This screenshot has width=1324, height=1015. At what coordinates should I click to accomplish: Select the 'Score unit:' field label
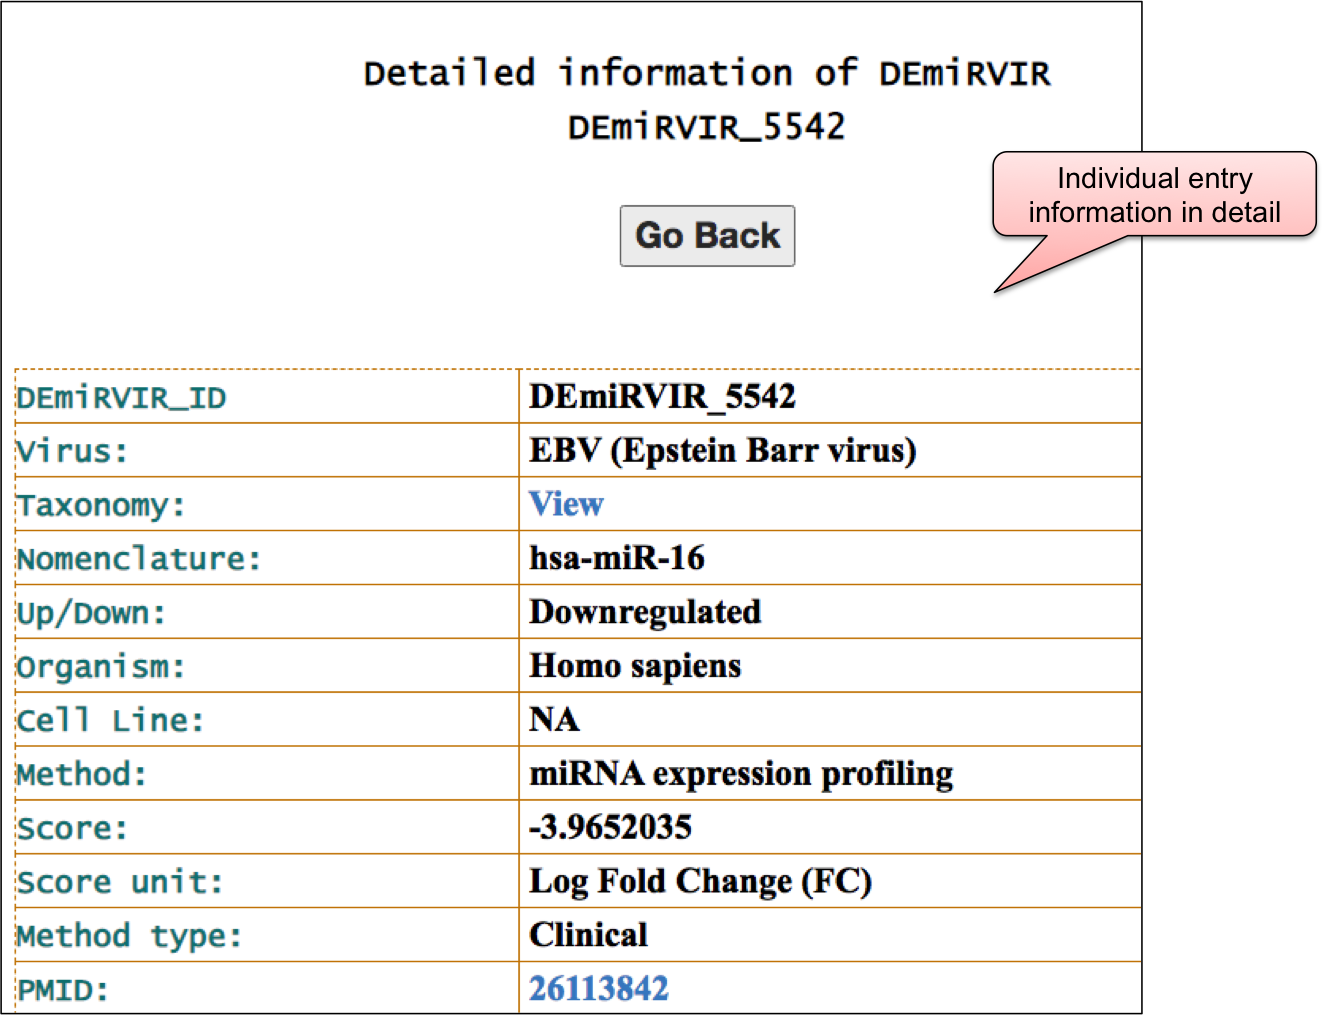[120, 883]
